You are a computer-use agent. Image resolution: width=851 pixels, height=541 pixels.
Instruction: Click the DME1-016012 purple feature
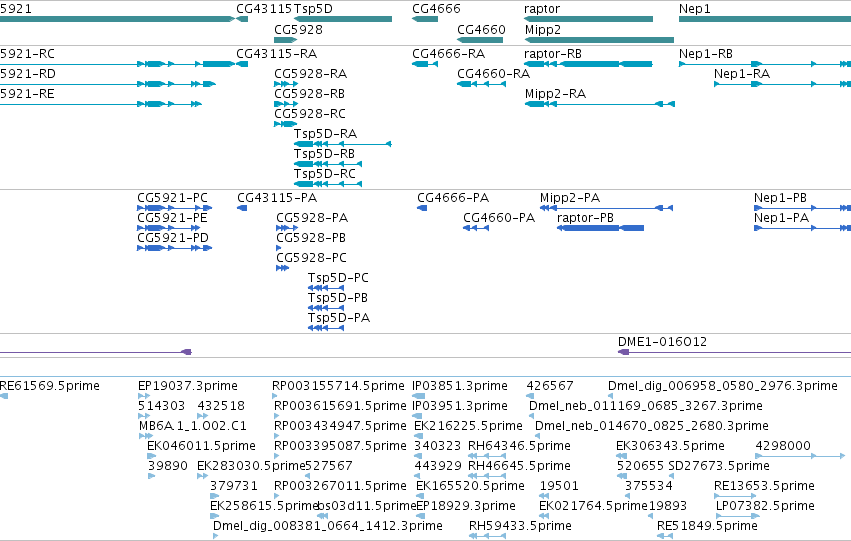734,352
